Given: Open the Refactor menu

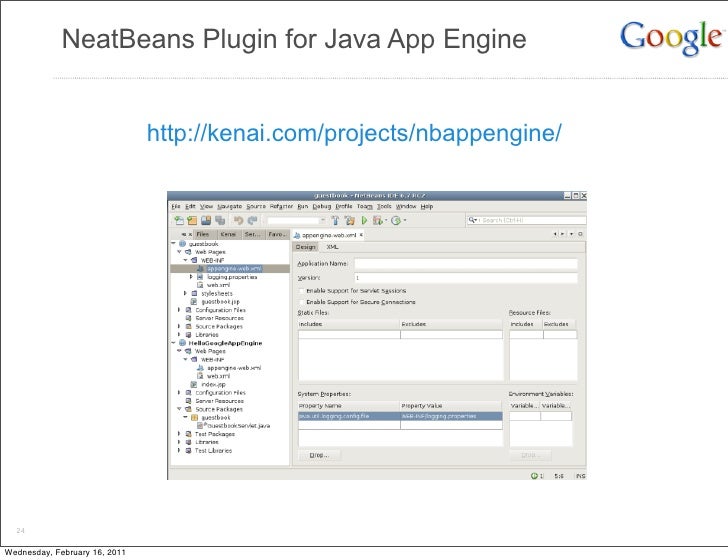Looking at the screenshot, I should point(281,207).
